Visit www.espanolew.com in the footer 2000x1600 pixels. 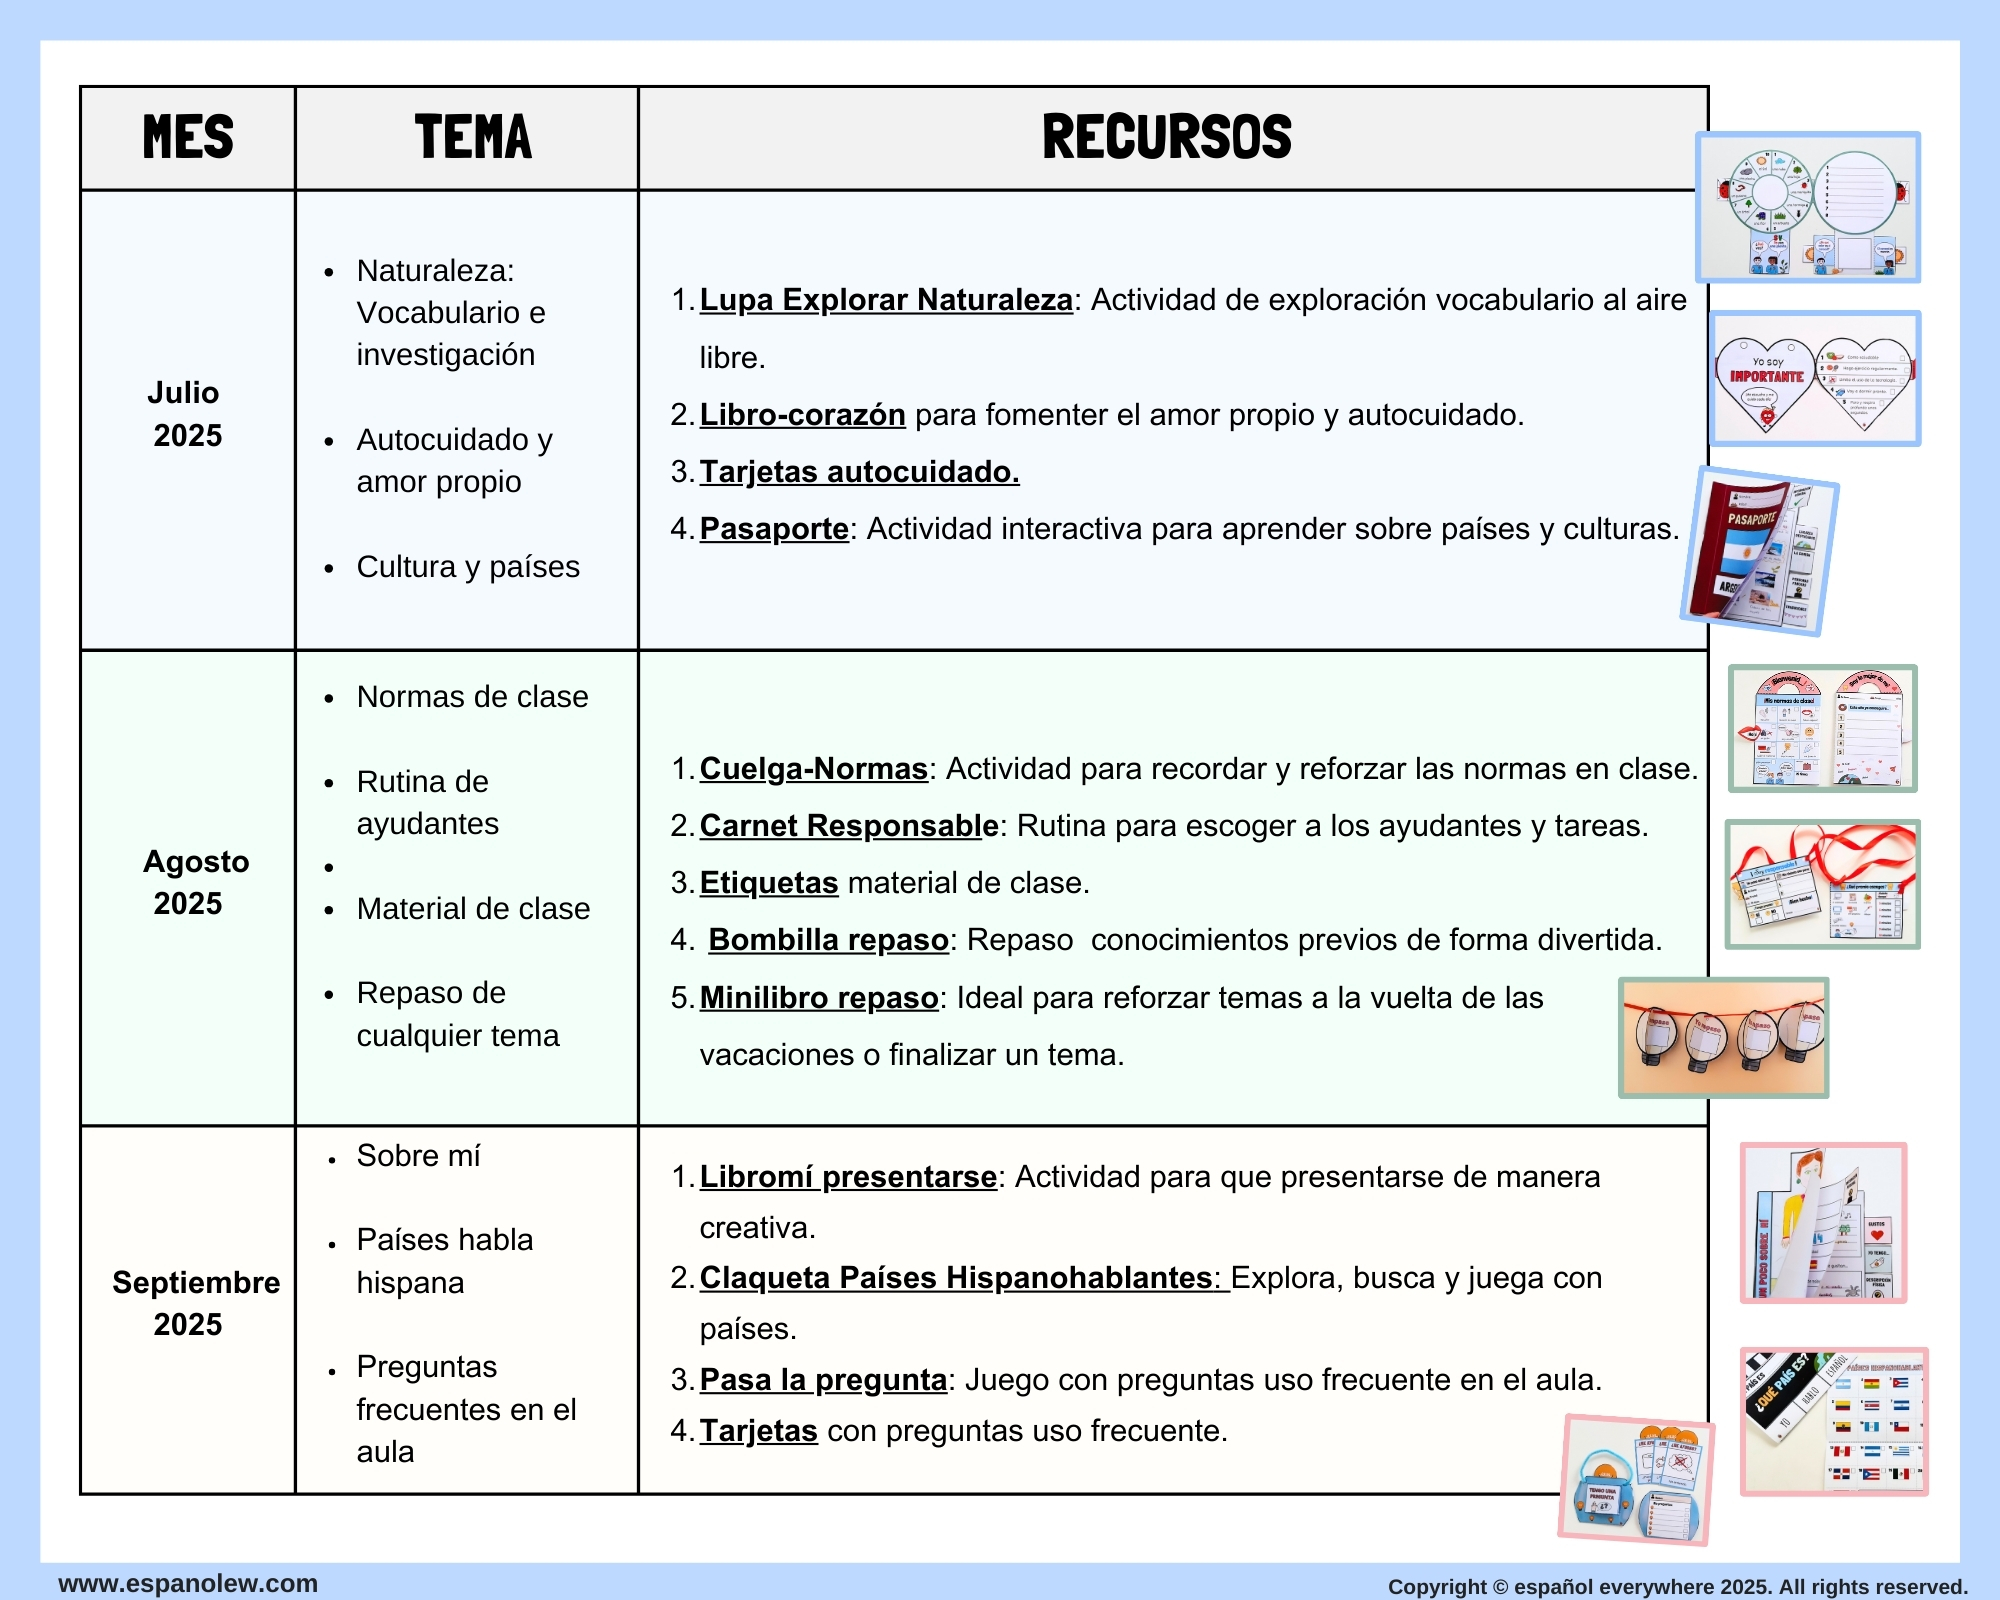click(188, 1583)
